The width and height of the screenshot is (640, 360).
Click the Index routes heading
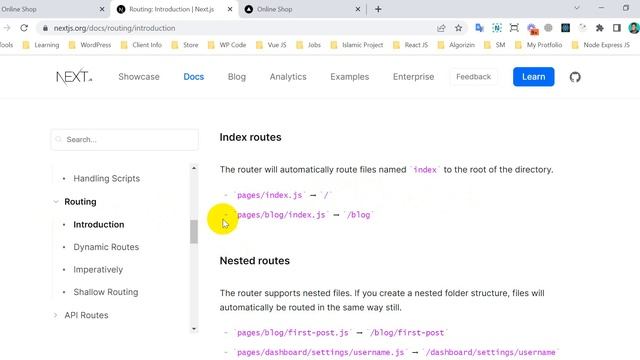click(x=250, y=137)
